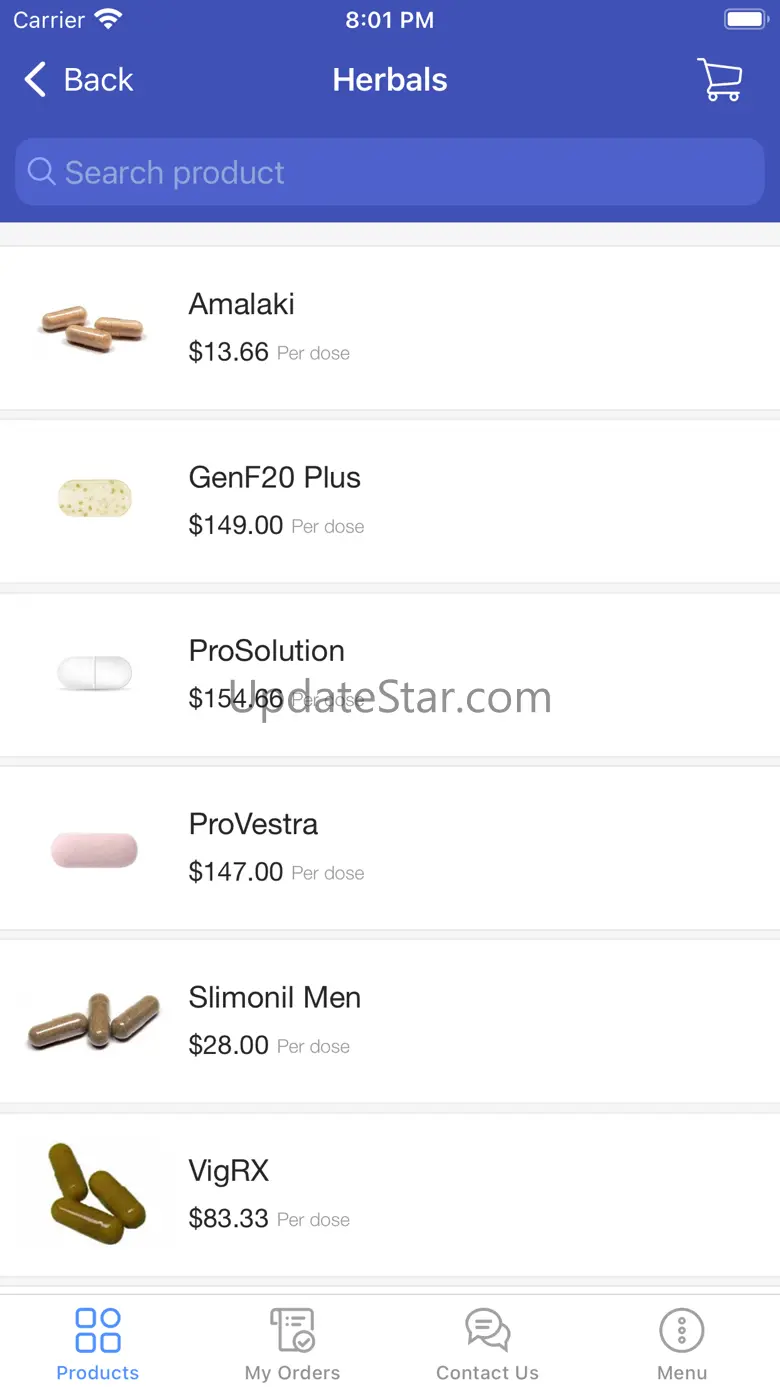Click the search magnifier icon
Image resolution: width=780 pixels, height=1387 pixels.
click(41, 172)
